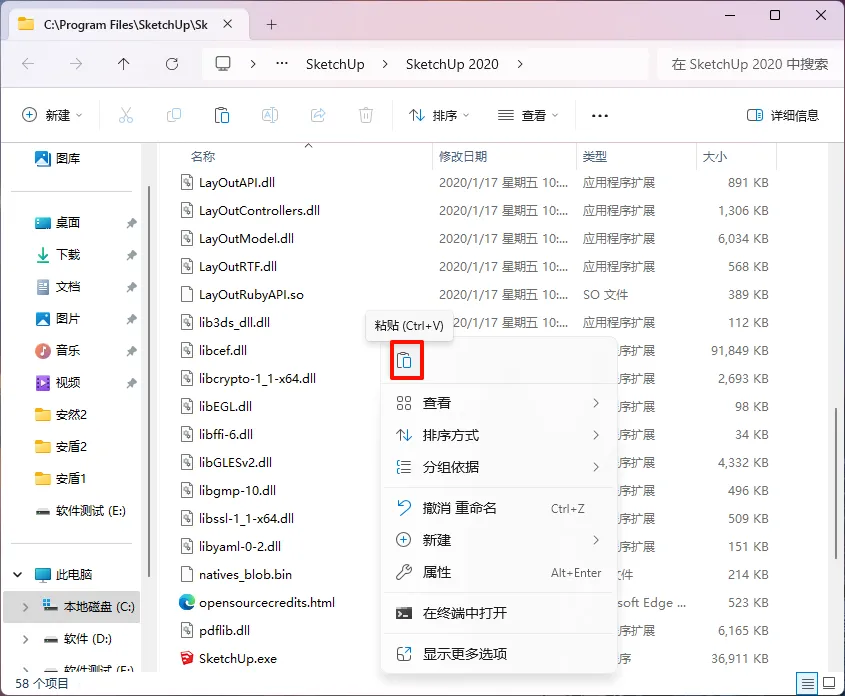Select the SketchUp.exe file
845x696 pixels.
click(228, 658)
